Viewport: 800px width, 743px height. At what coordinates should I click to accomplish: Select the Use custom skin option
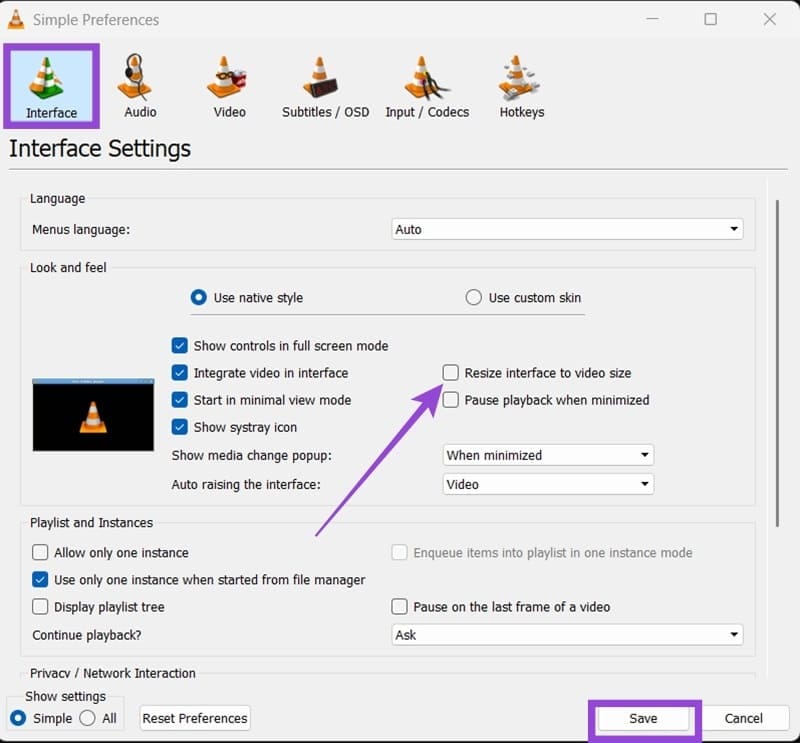click(473, 297)
